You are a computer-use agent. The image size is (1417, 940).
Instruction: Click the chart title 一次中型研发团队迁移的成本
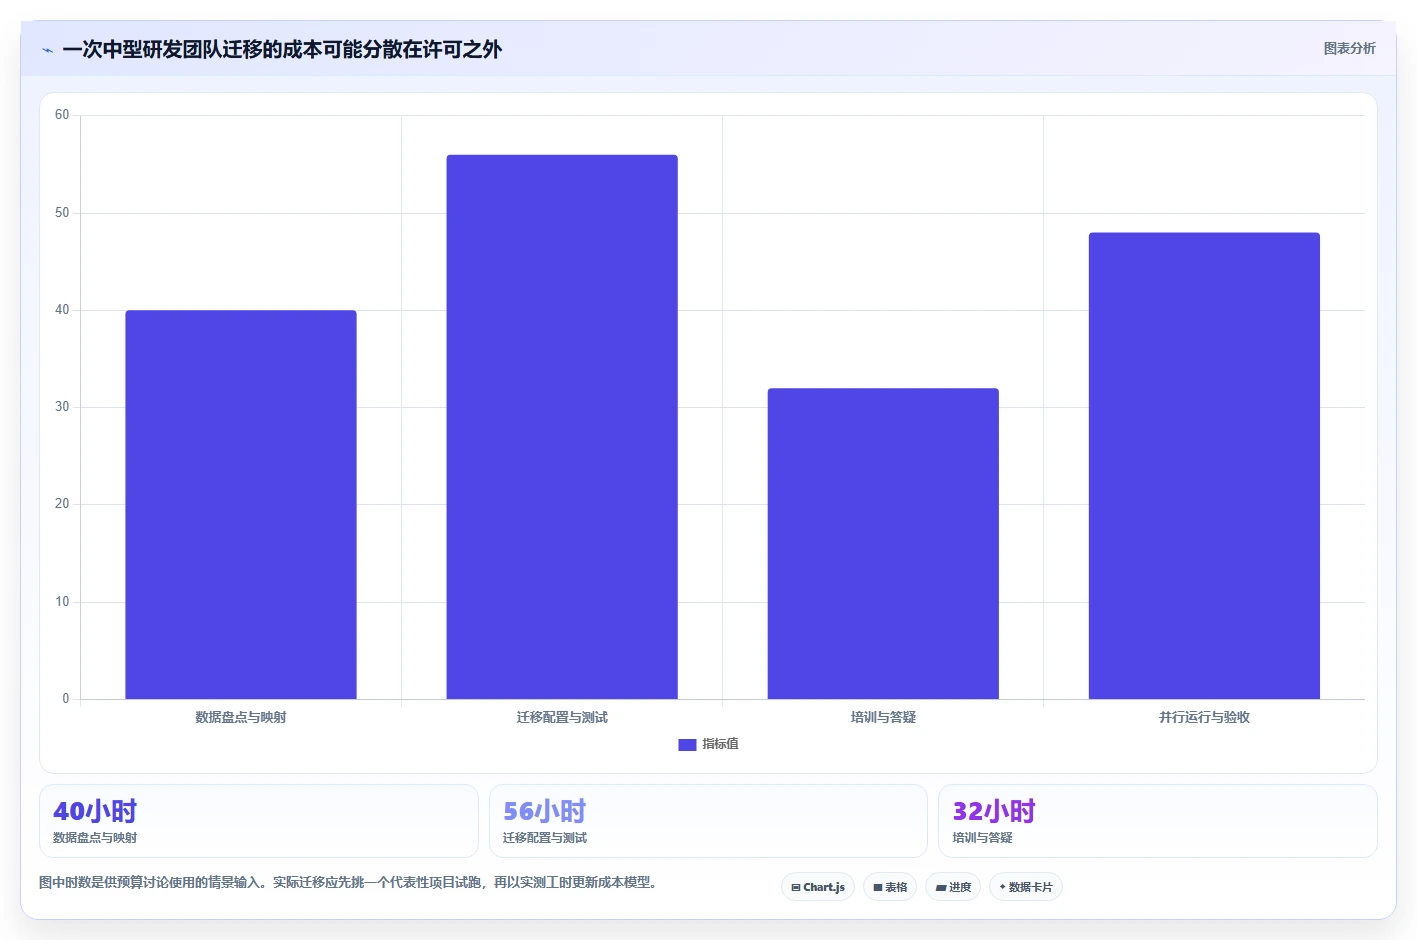point(282,49)
